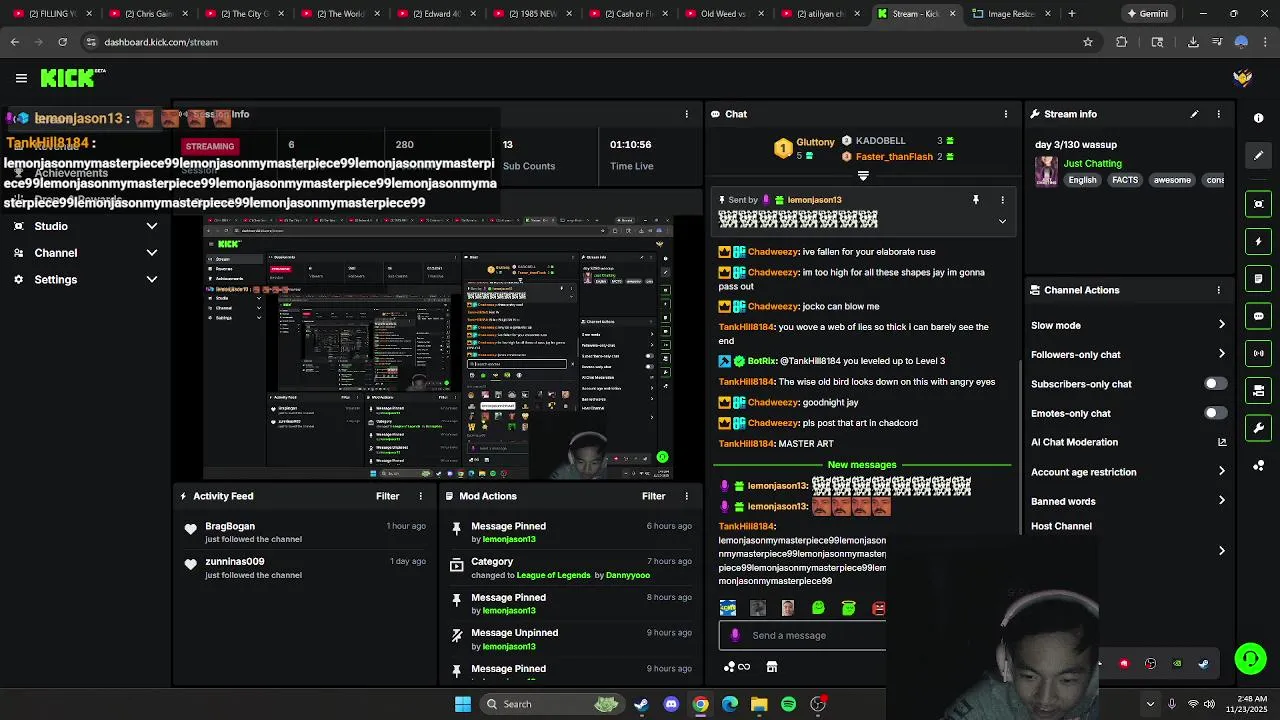Edit Stream info with the pencil icon
The image size is (1280, 720).
pos(1194,114)
